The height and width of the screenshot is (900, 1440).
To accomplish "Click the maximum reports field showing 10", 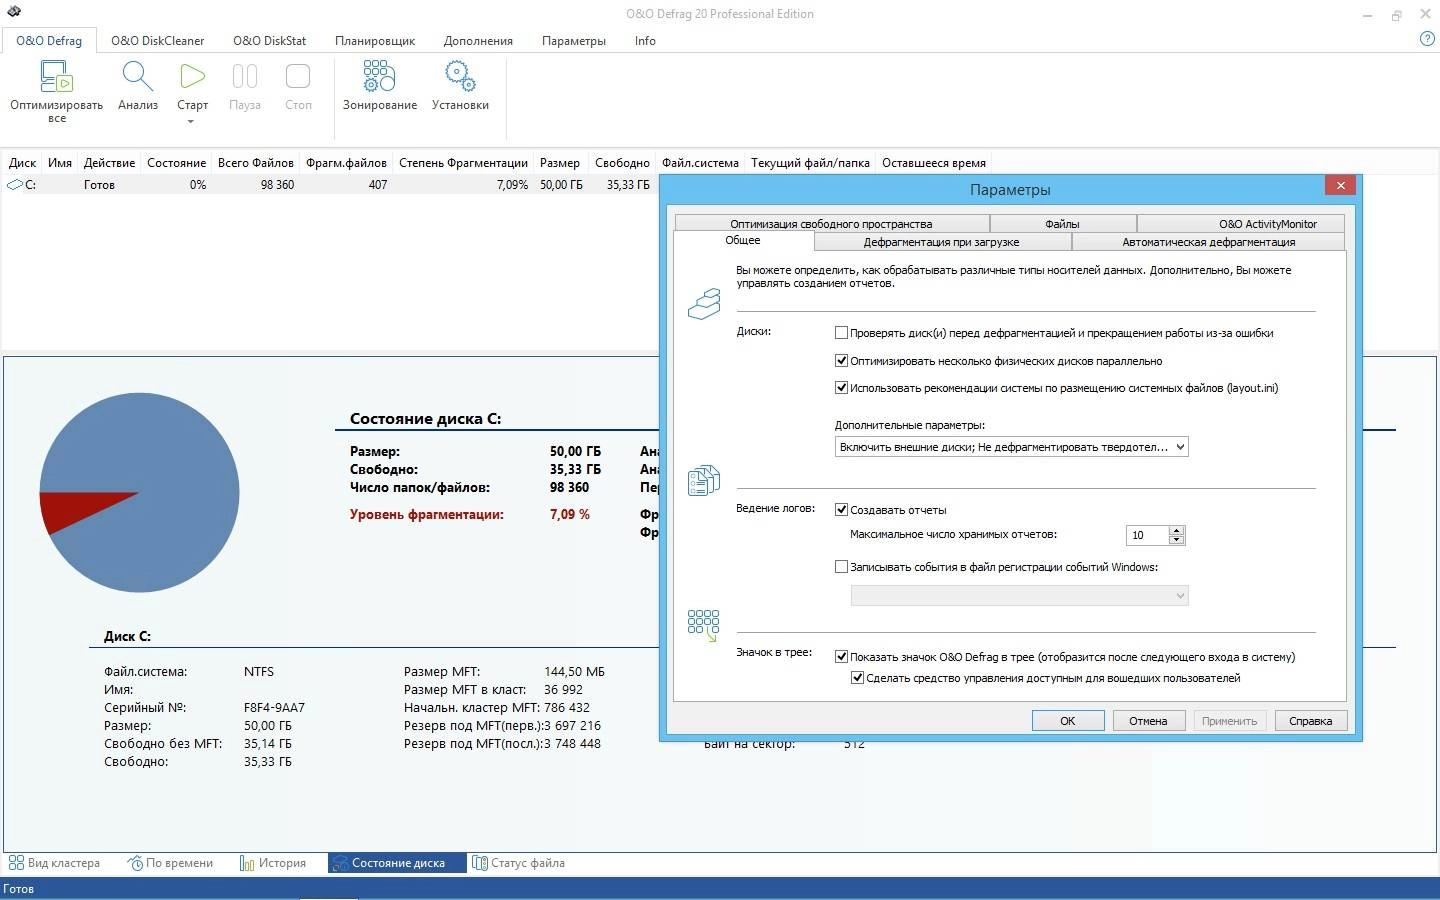I will (x=1147, y=535).
